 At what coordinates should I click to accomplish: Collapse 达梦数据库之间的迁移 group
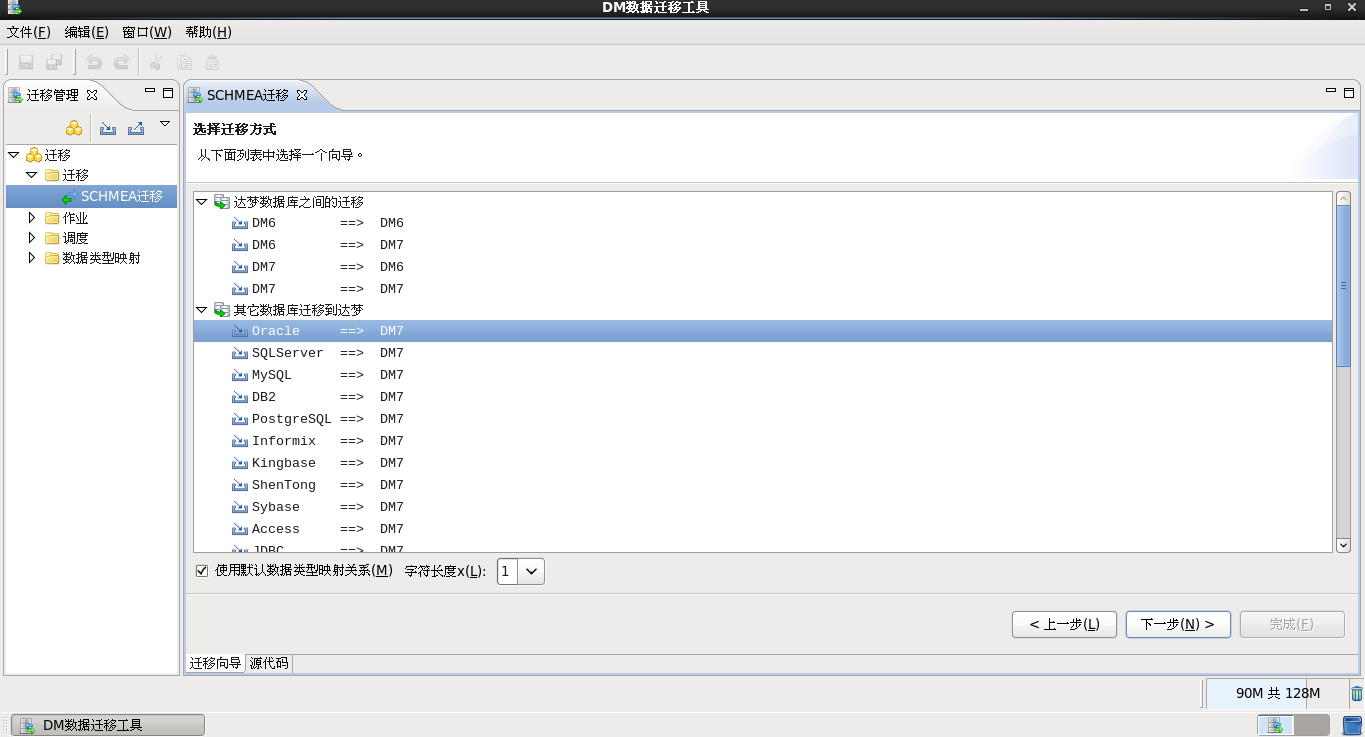(202, 201)
